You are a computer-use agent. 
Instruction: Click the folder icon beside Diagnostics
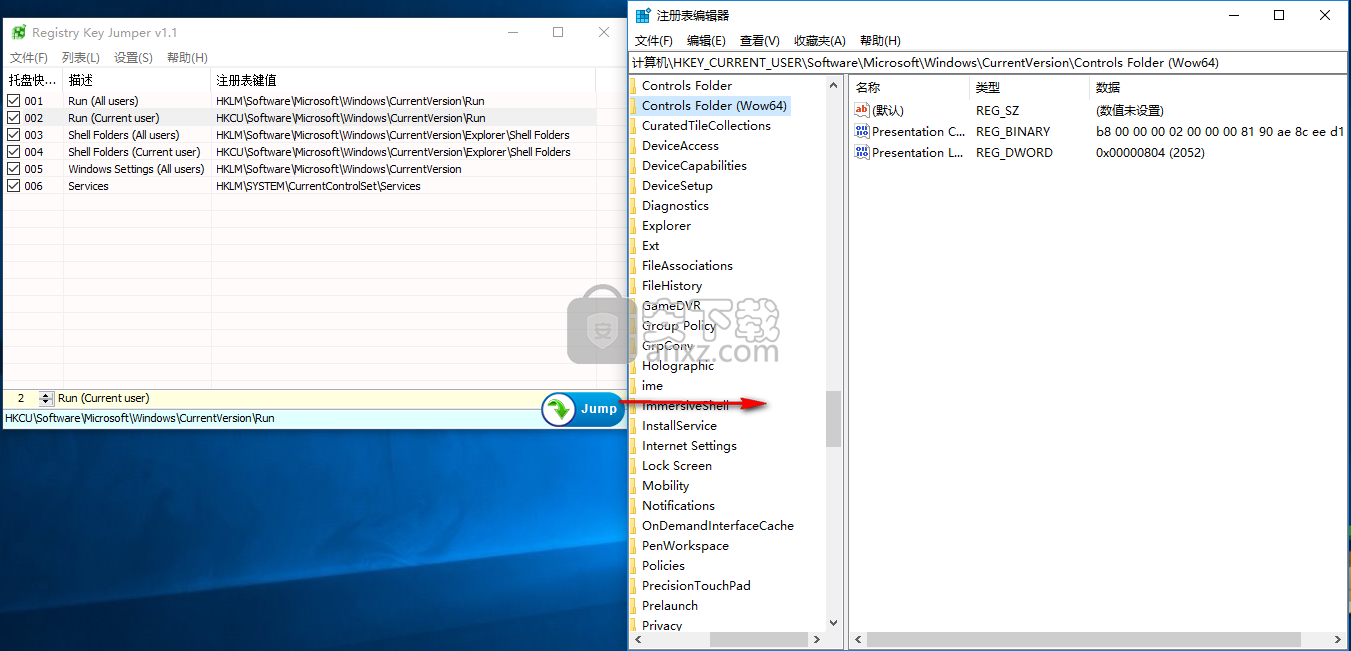(x=634, y=206)
